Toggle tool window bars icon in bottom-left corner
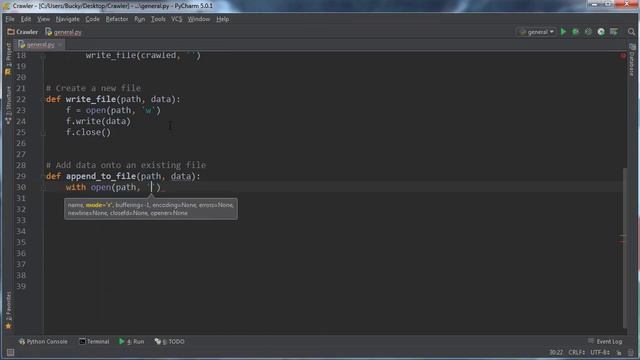 tap(10, 353)
